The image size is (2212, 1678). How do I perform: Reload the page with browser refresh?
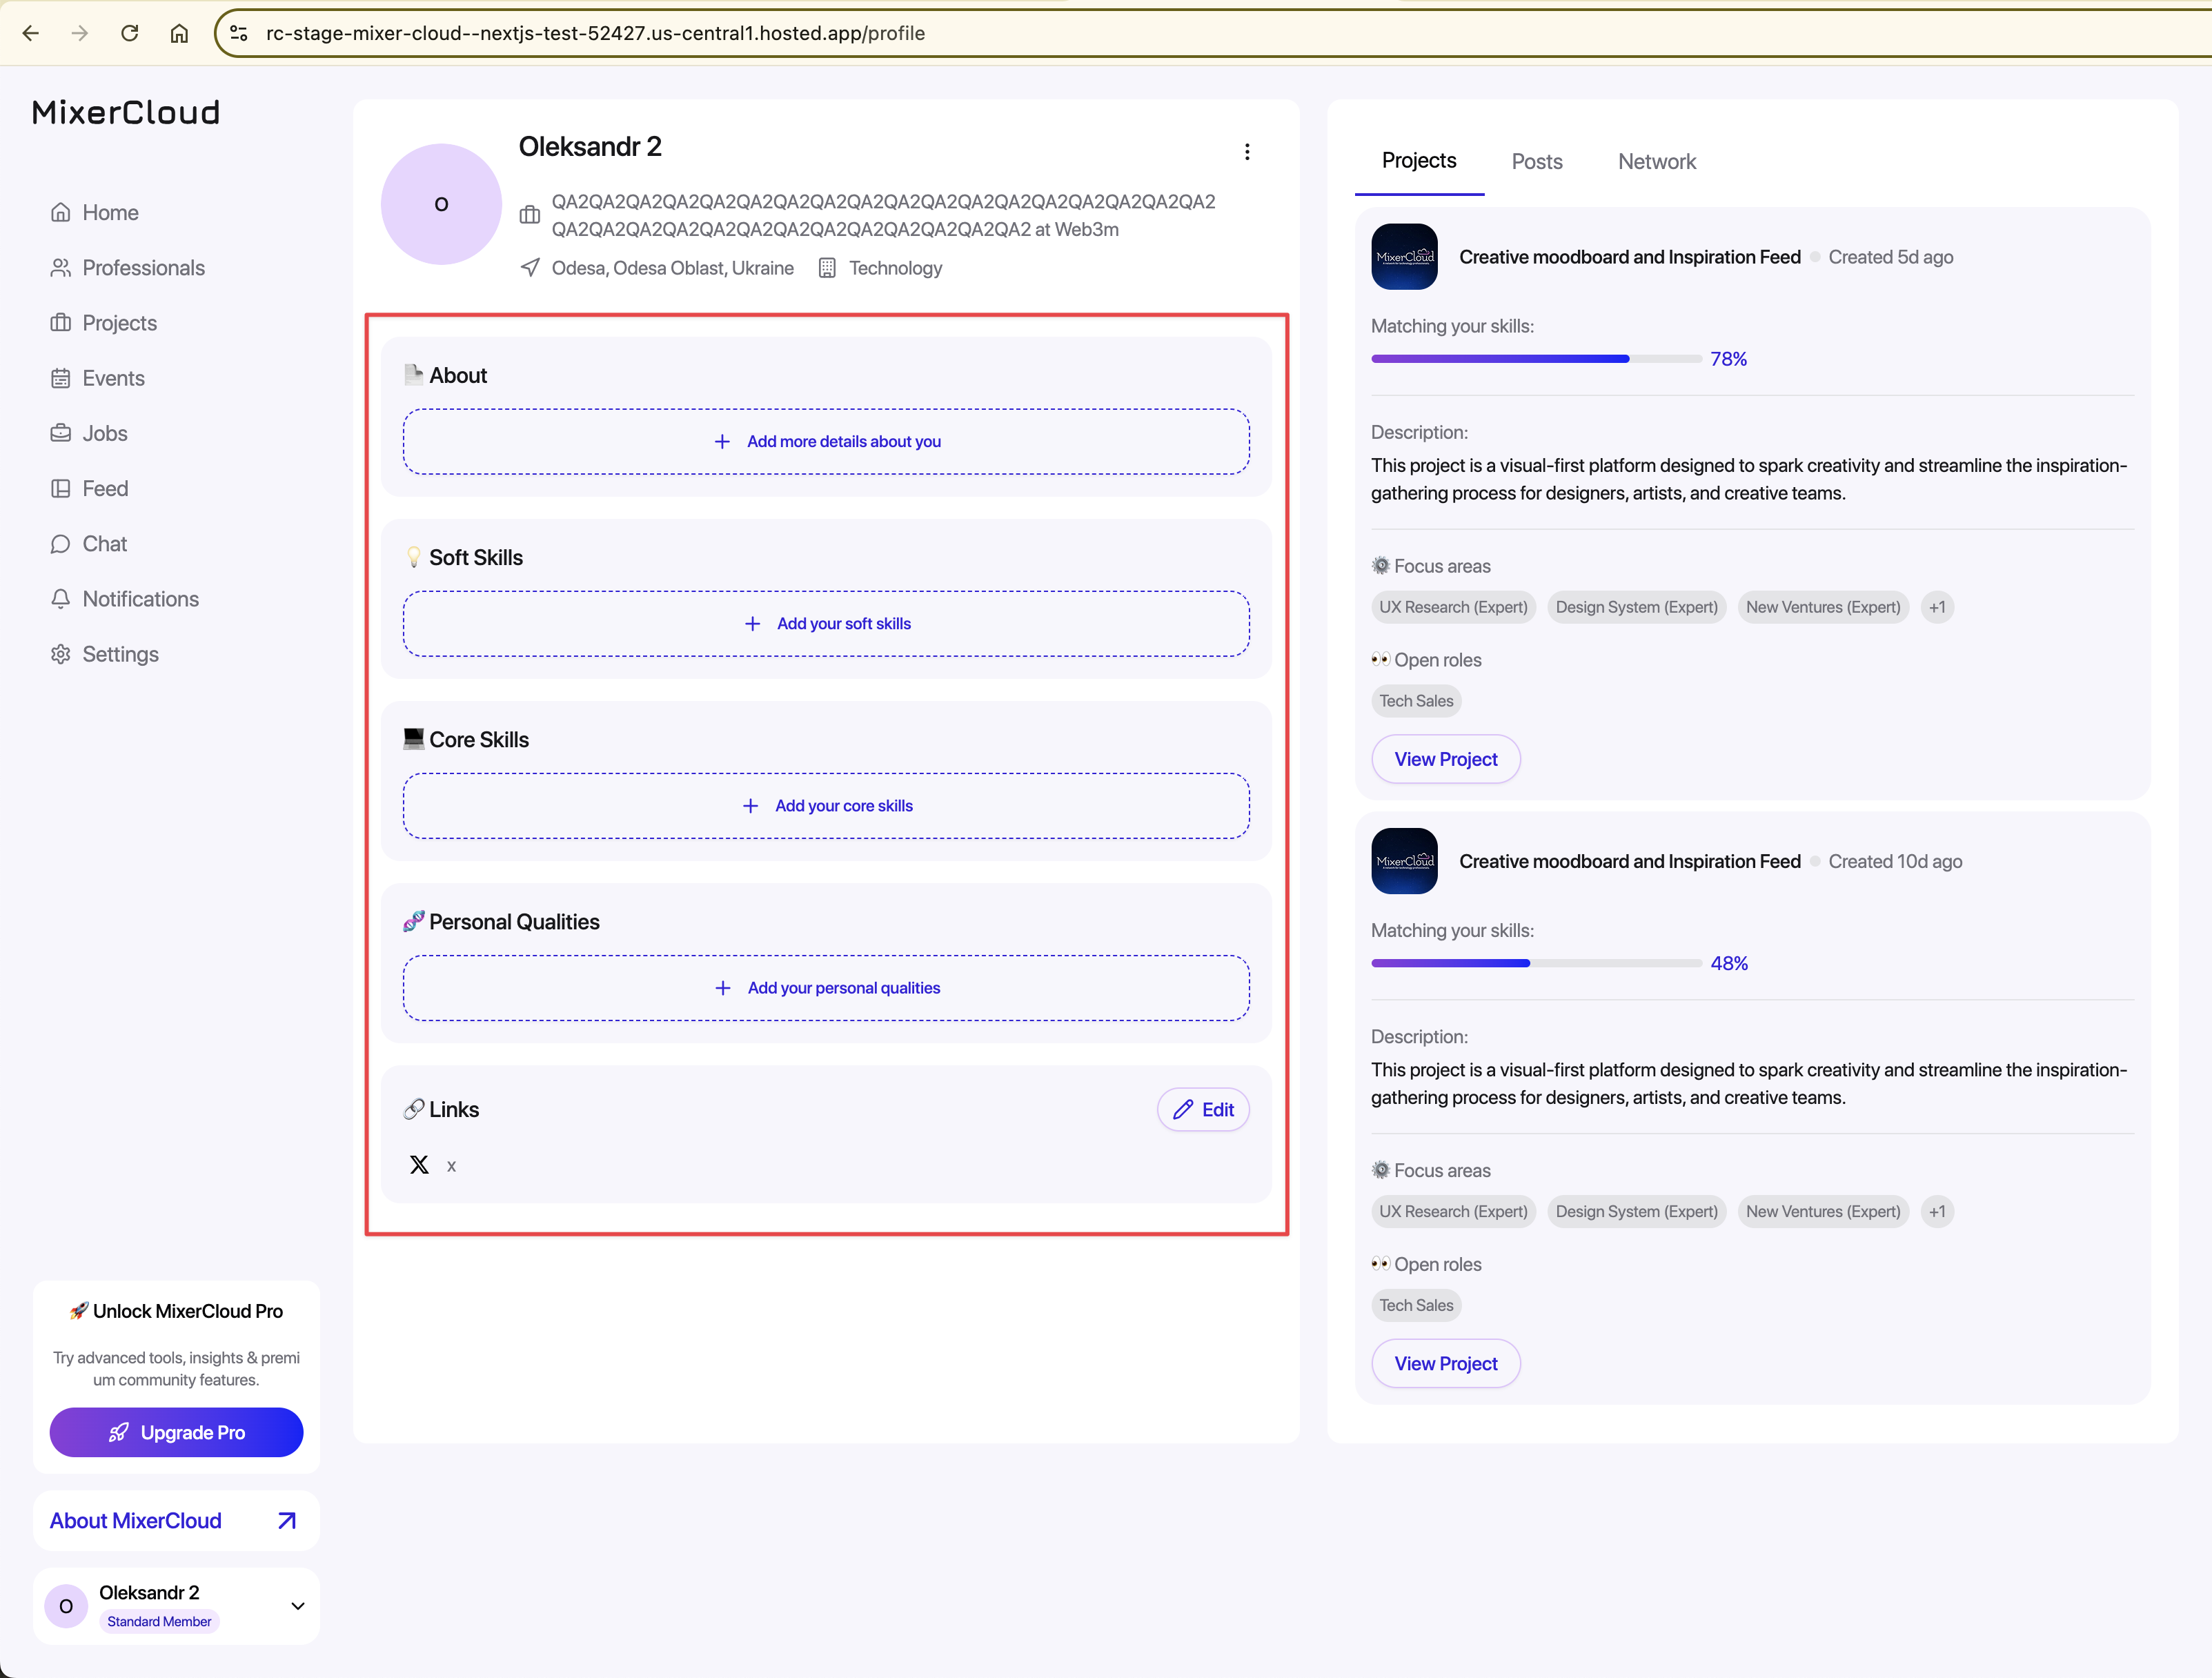pos(129,33)
